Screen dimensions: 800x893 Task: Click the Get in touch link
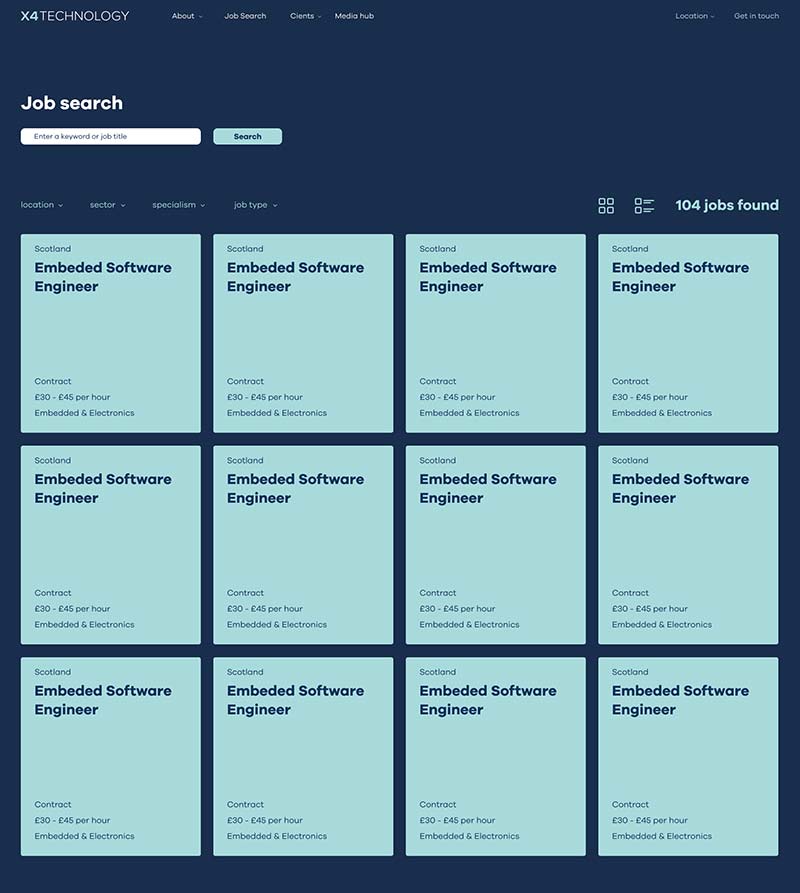coord(756,16)
